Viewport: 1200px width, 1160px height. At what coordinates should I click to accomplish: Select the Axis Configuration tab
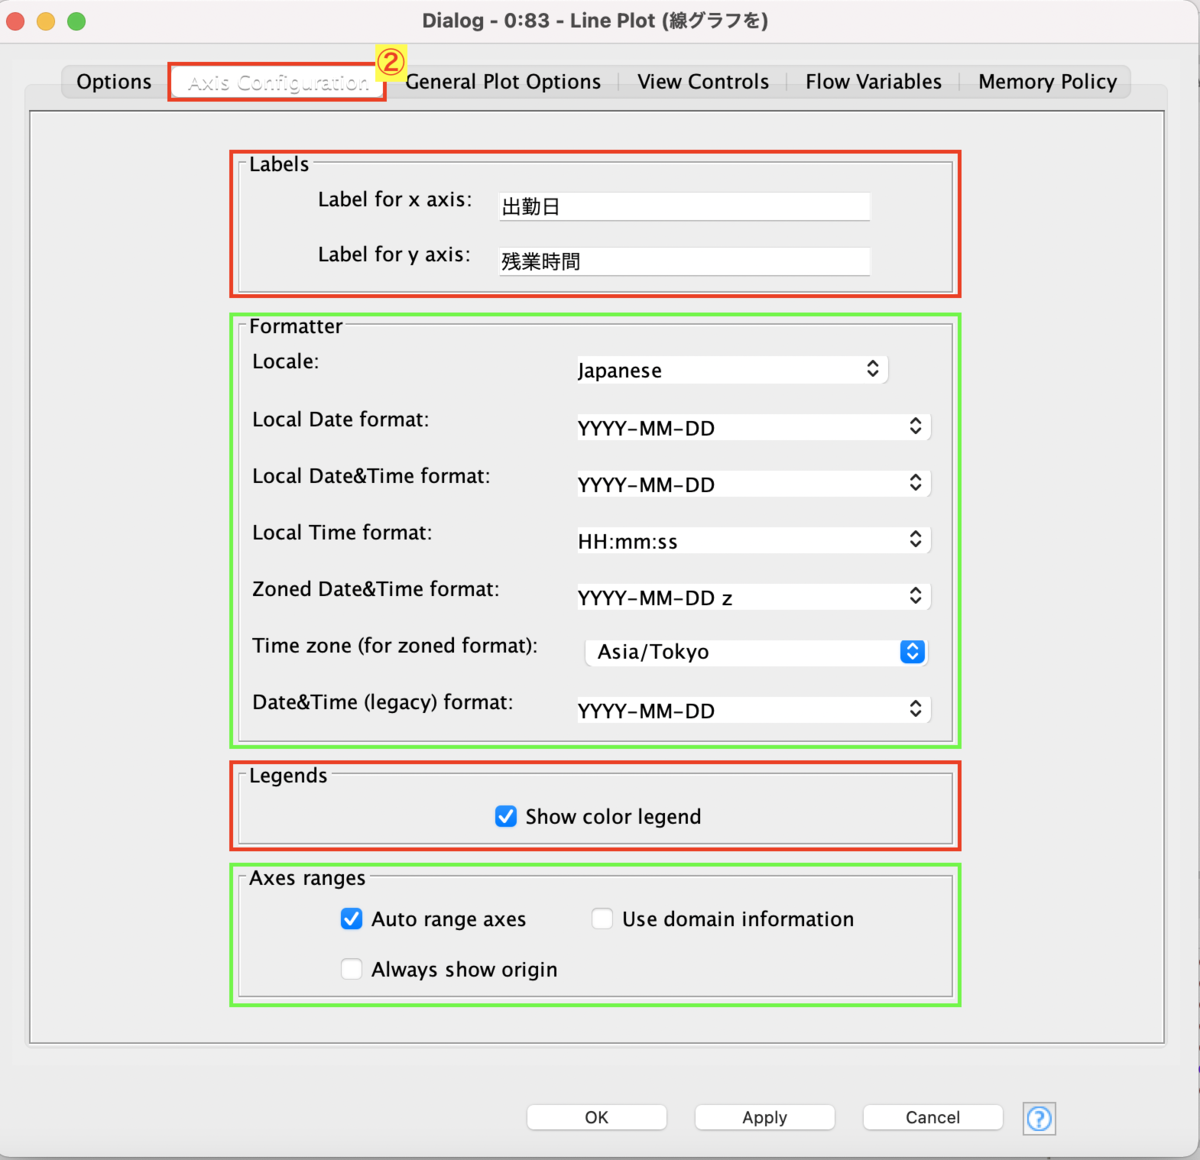(278, 82)
